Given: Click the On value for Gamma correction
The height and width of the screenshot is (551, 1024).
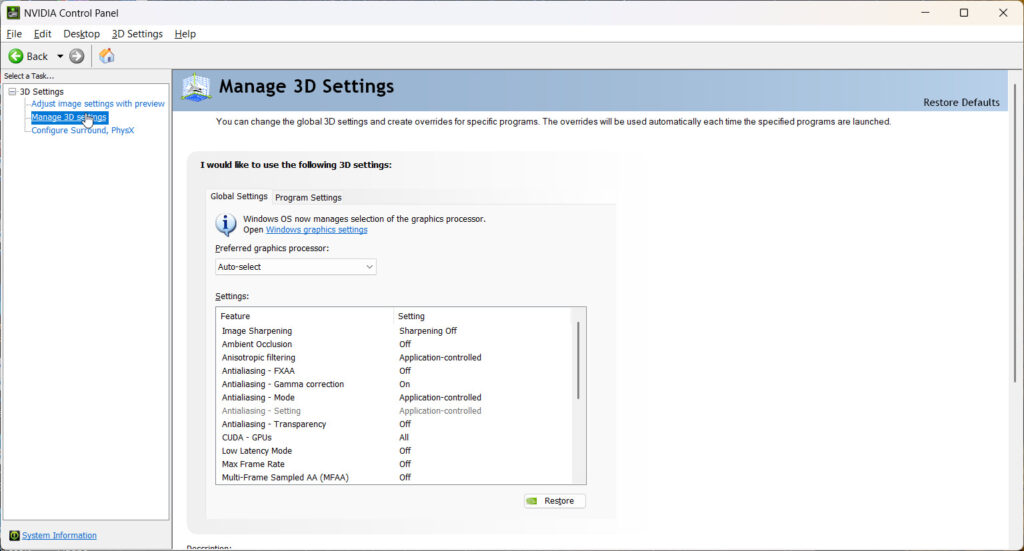Looking at the screenshot, I should click(x=404, y=384).
